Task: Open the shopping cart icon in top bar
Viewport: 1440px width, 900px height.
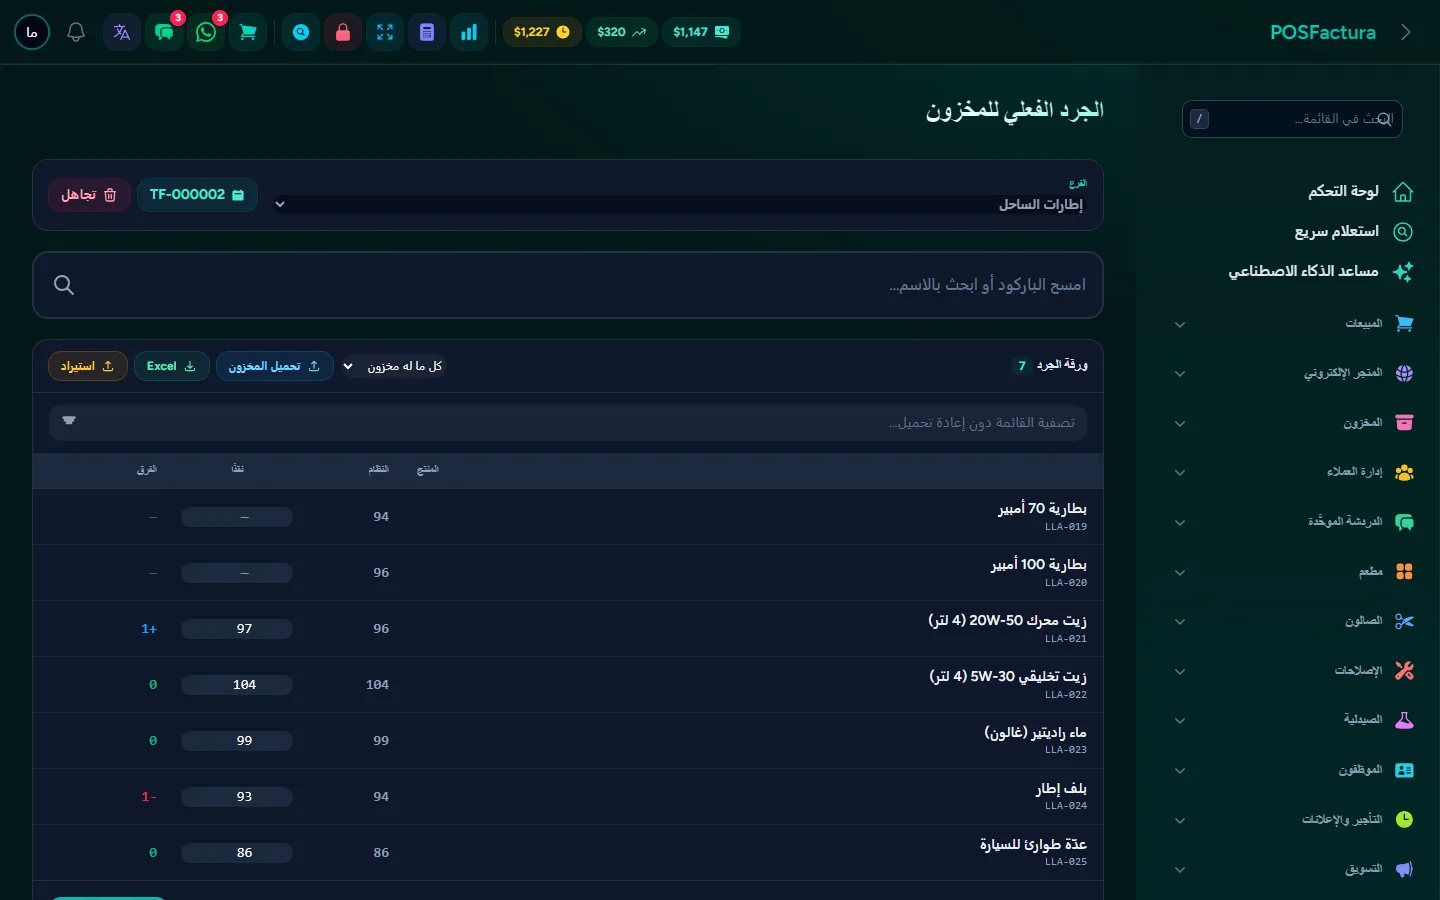Action: pos(248,32)
